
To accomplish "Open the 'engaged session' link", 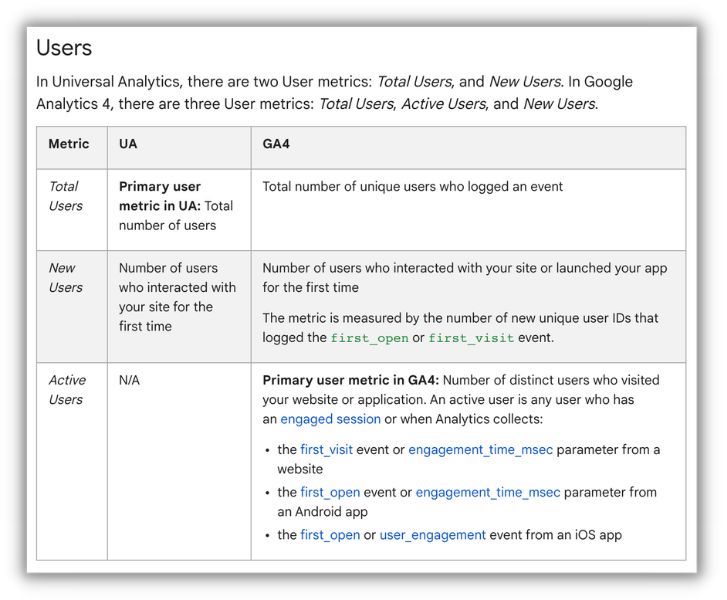I will [x=330, y=419].
